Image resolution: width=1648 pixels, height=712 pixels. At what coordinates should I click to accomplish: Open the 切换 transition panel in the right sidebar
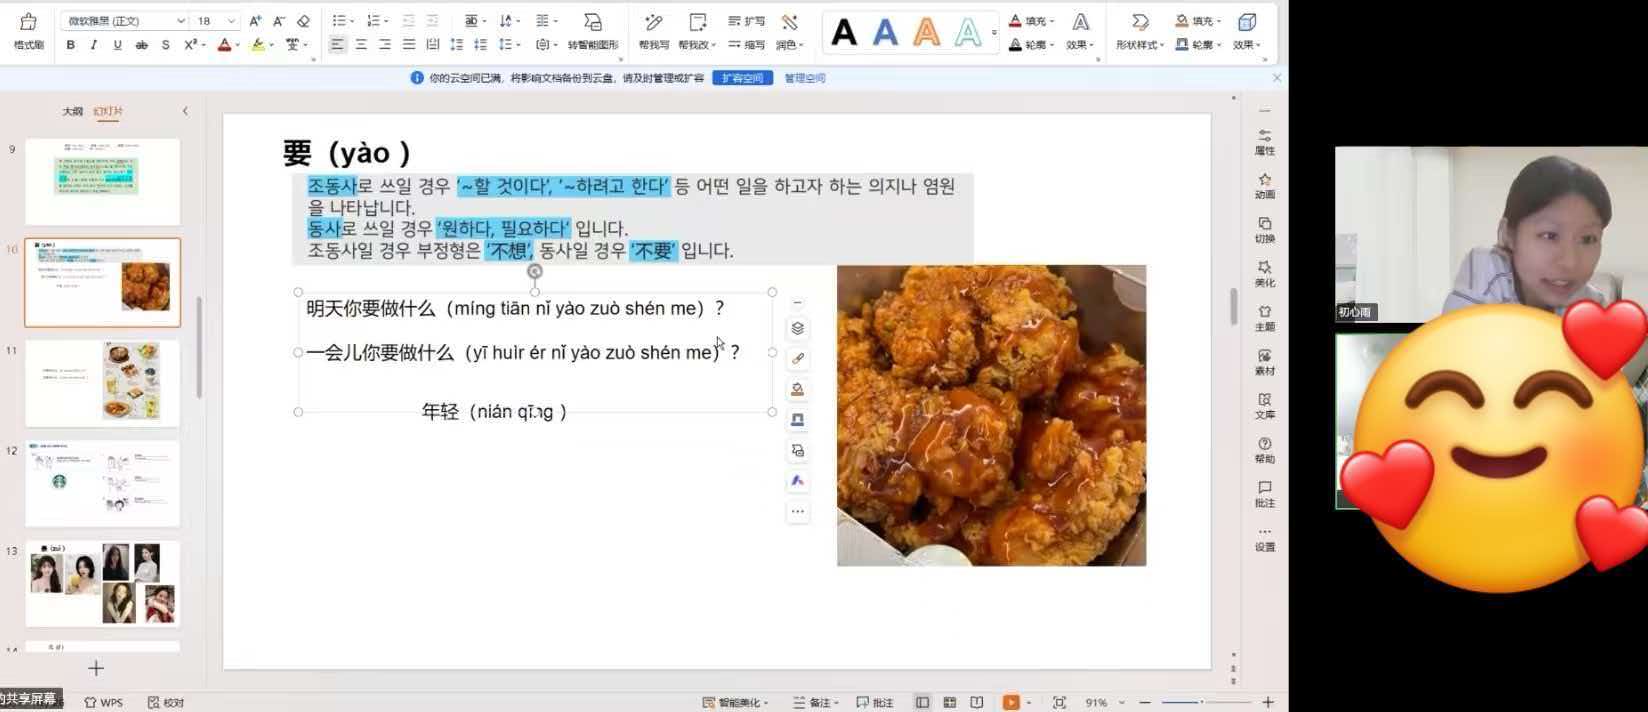tap(1265, 230)
